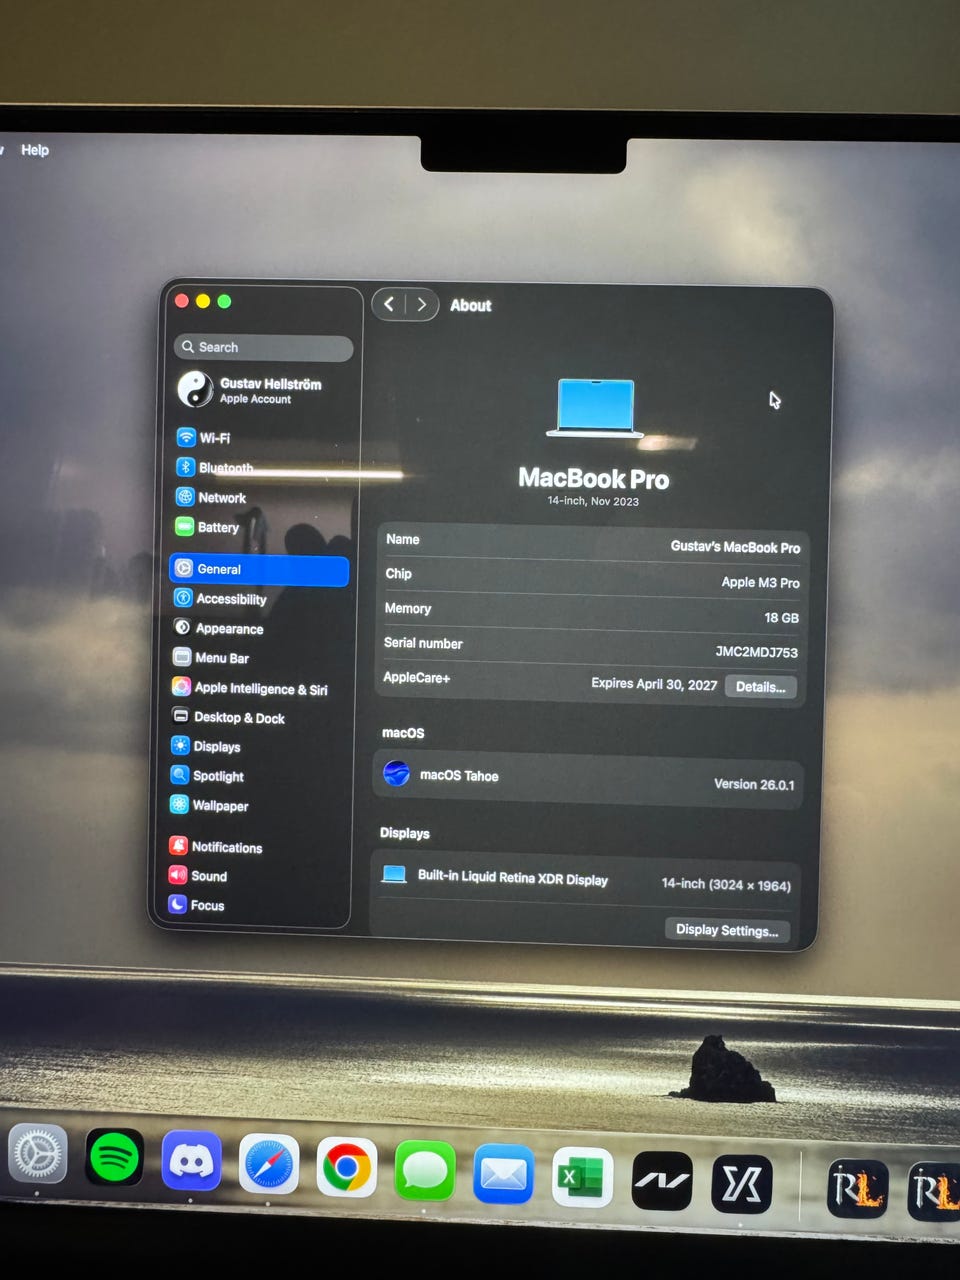Go forward with the right chevron
Screen dimensions: 960x1280
click(x=422, y=304)
